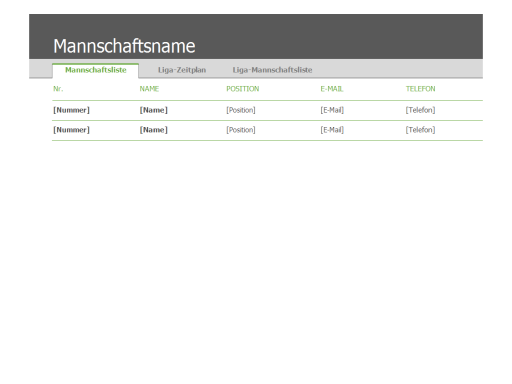Click the first row [E-Mail] cell
Screen dimensions: 512x384
tap(332, 110)
